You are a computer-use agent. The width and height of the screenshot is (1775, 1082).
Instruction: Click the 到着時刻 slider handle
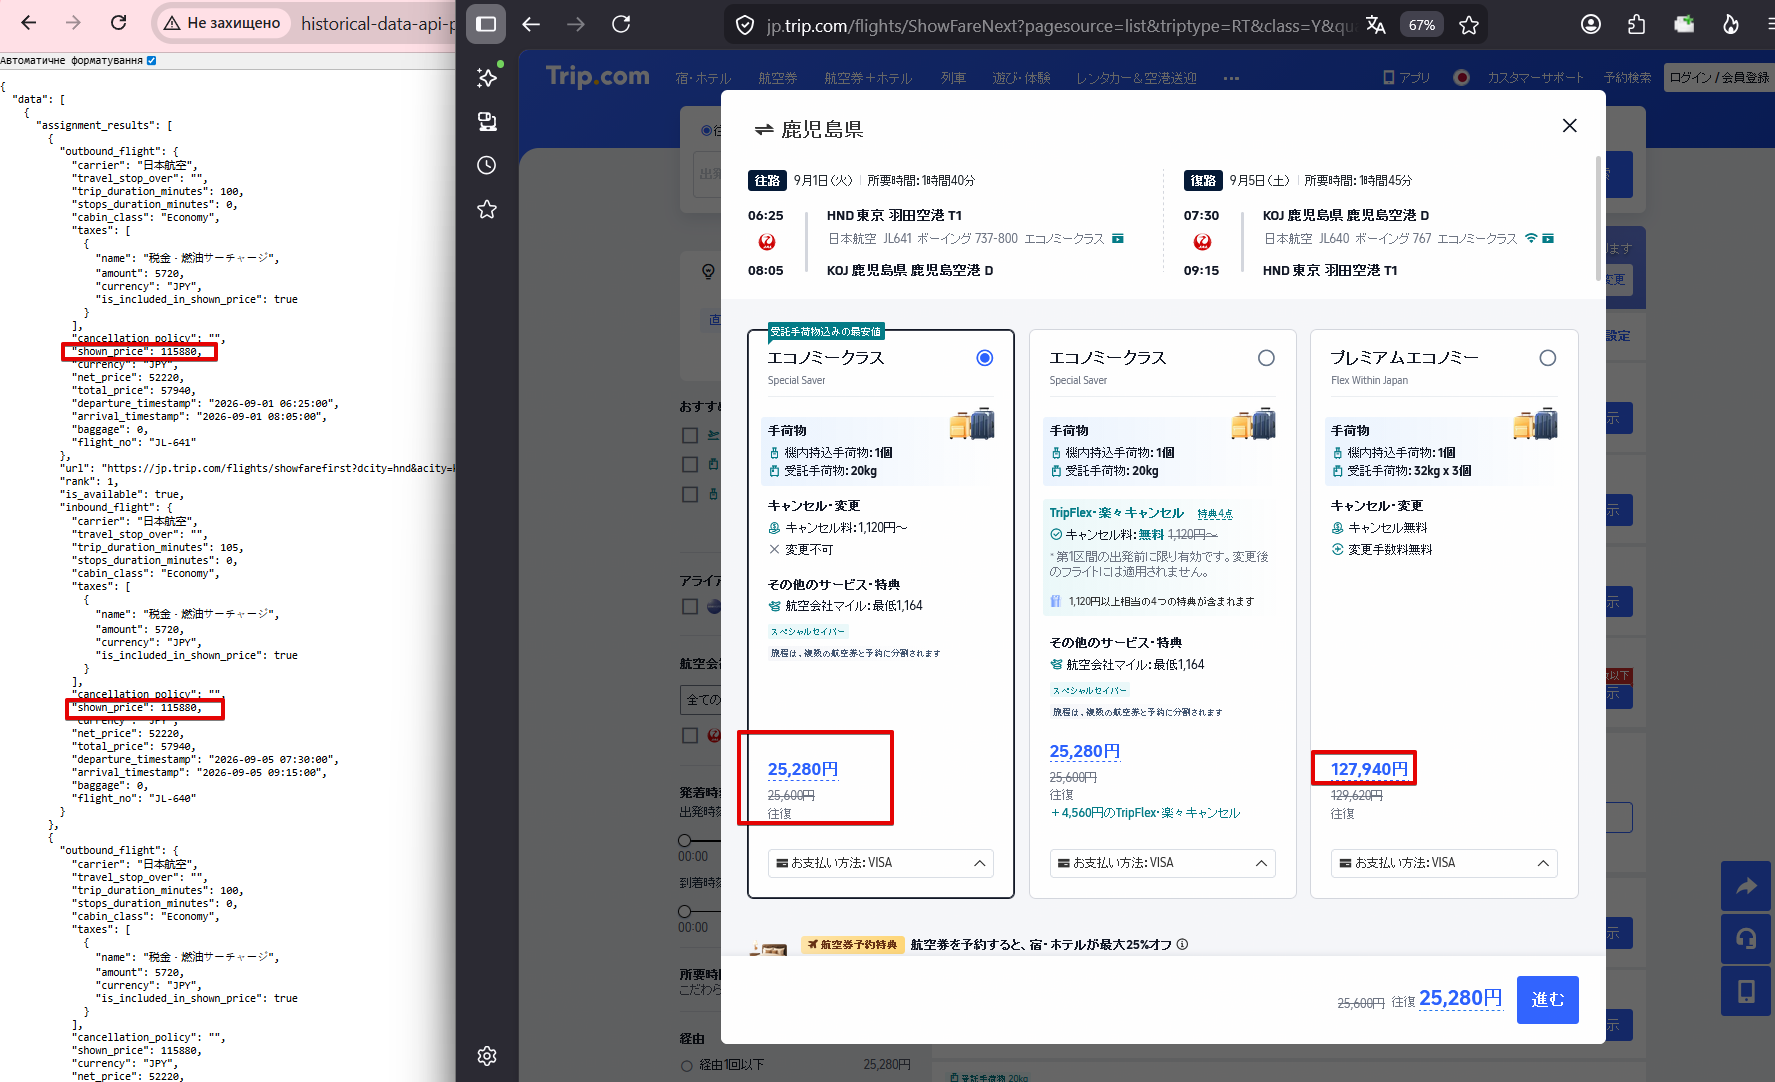[685, 911]
